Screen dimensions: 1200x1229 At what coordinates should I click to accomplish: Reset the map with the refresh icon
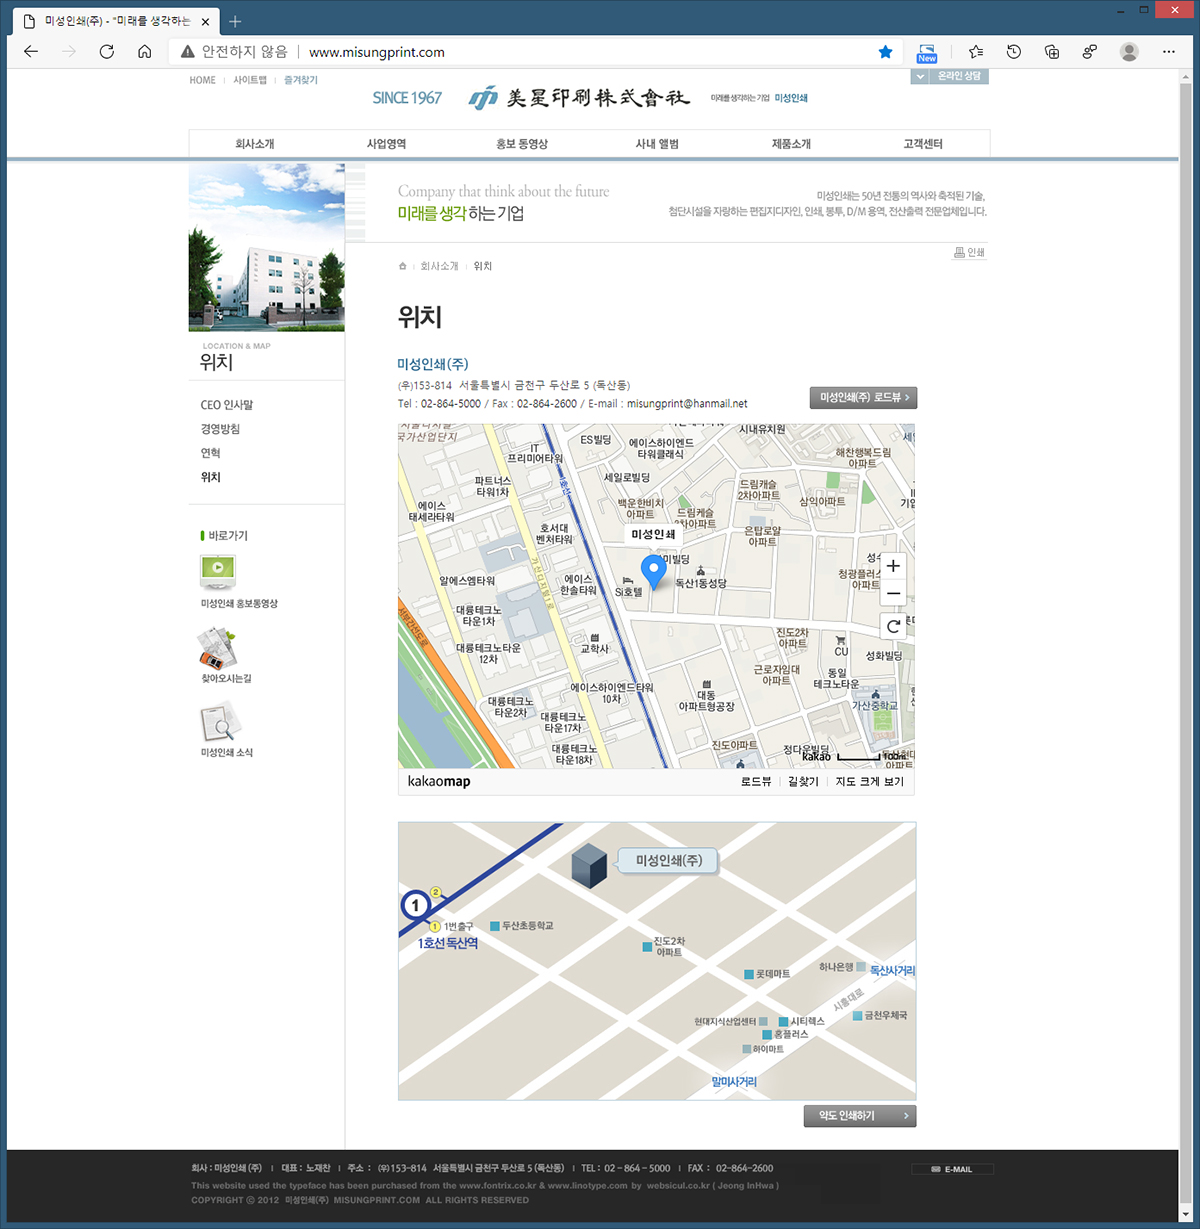(x=893, y=626)
